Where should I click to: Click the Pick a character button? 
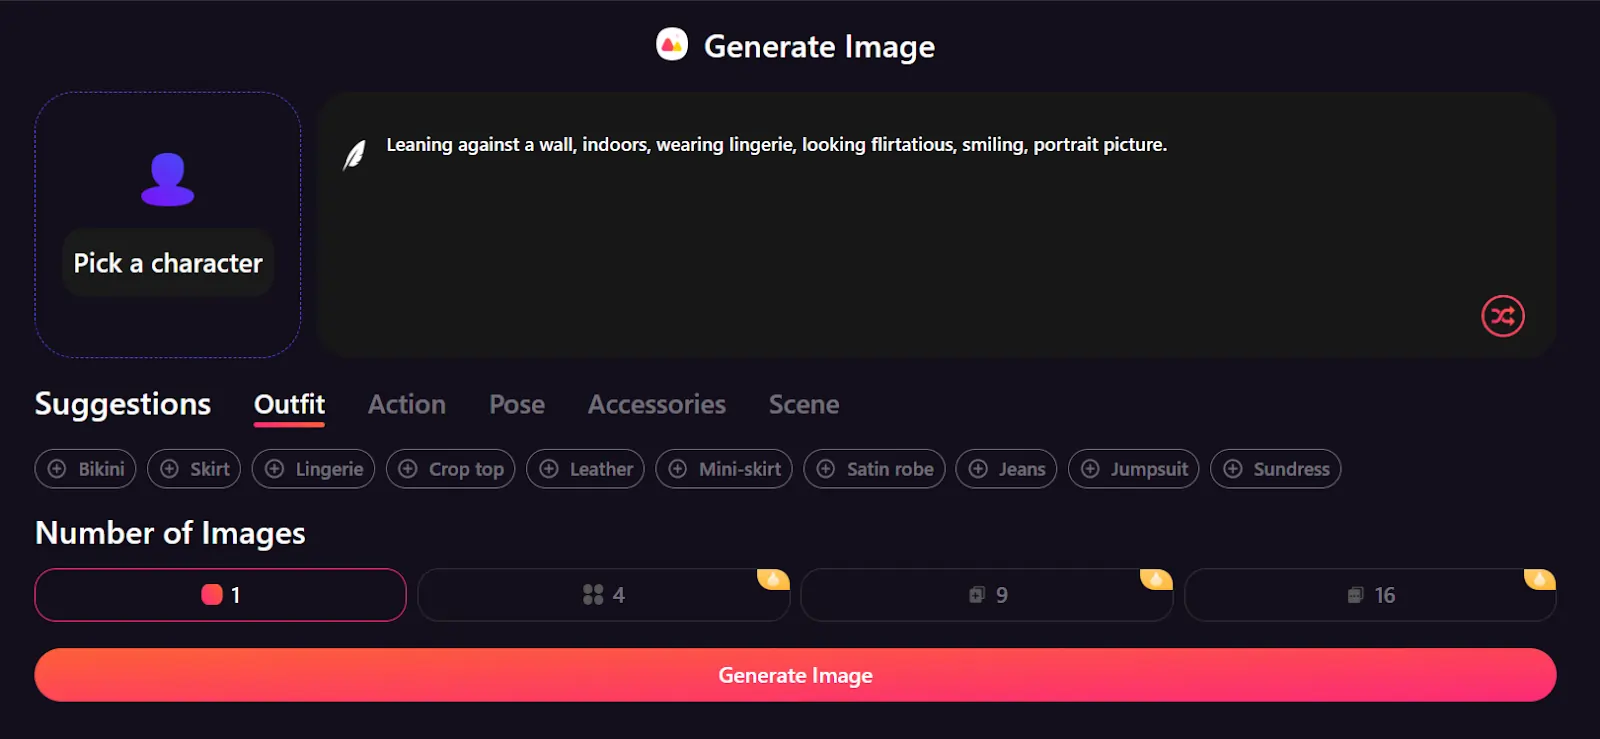click(168, 263)
